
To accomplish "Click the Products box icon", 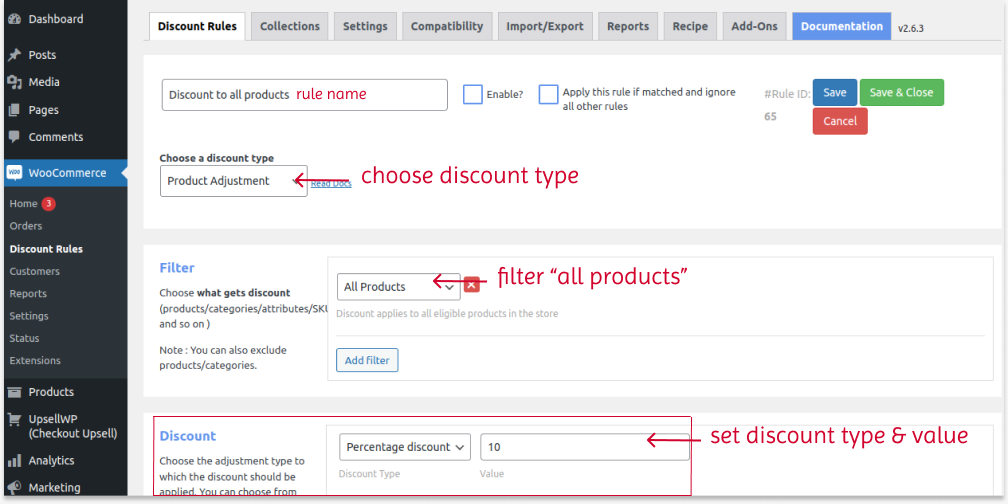I will 14,392.
